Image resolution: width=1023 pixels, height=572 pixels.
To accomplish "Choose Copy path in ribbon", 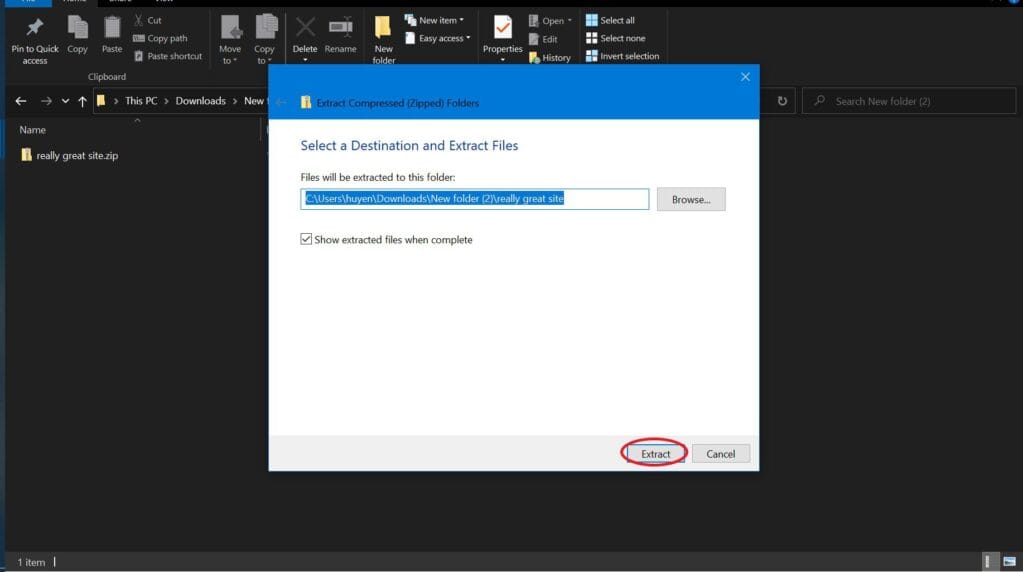I will (160, 38).
